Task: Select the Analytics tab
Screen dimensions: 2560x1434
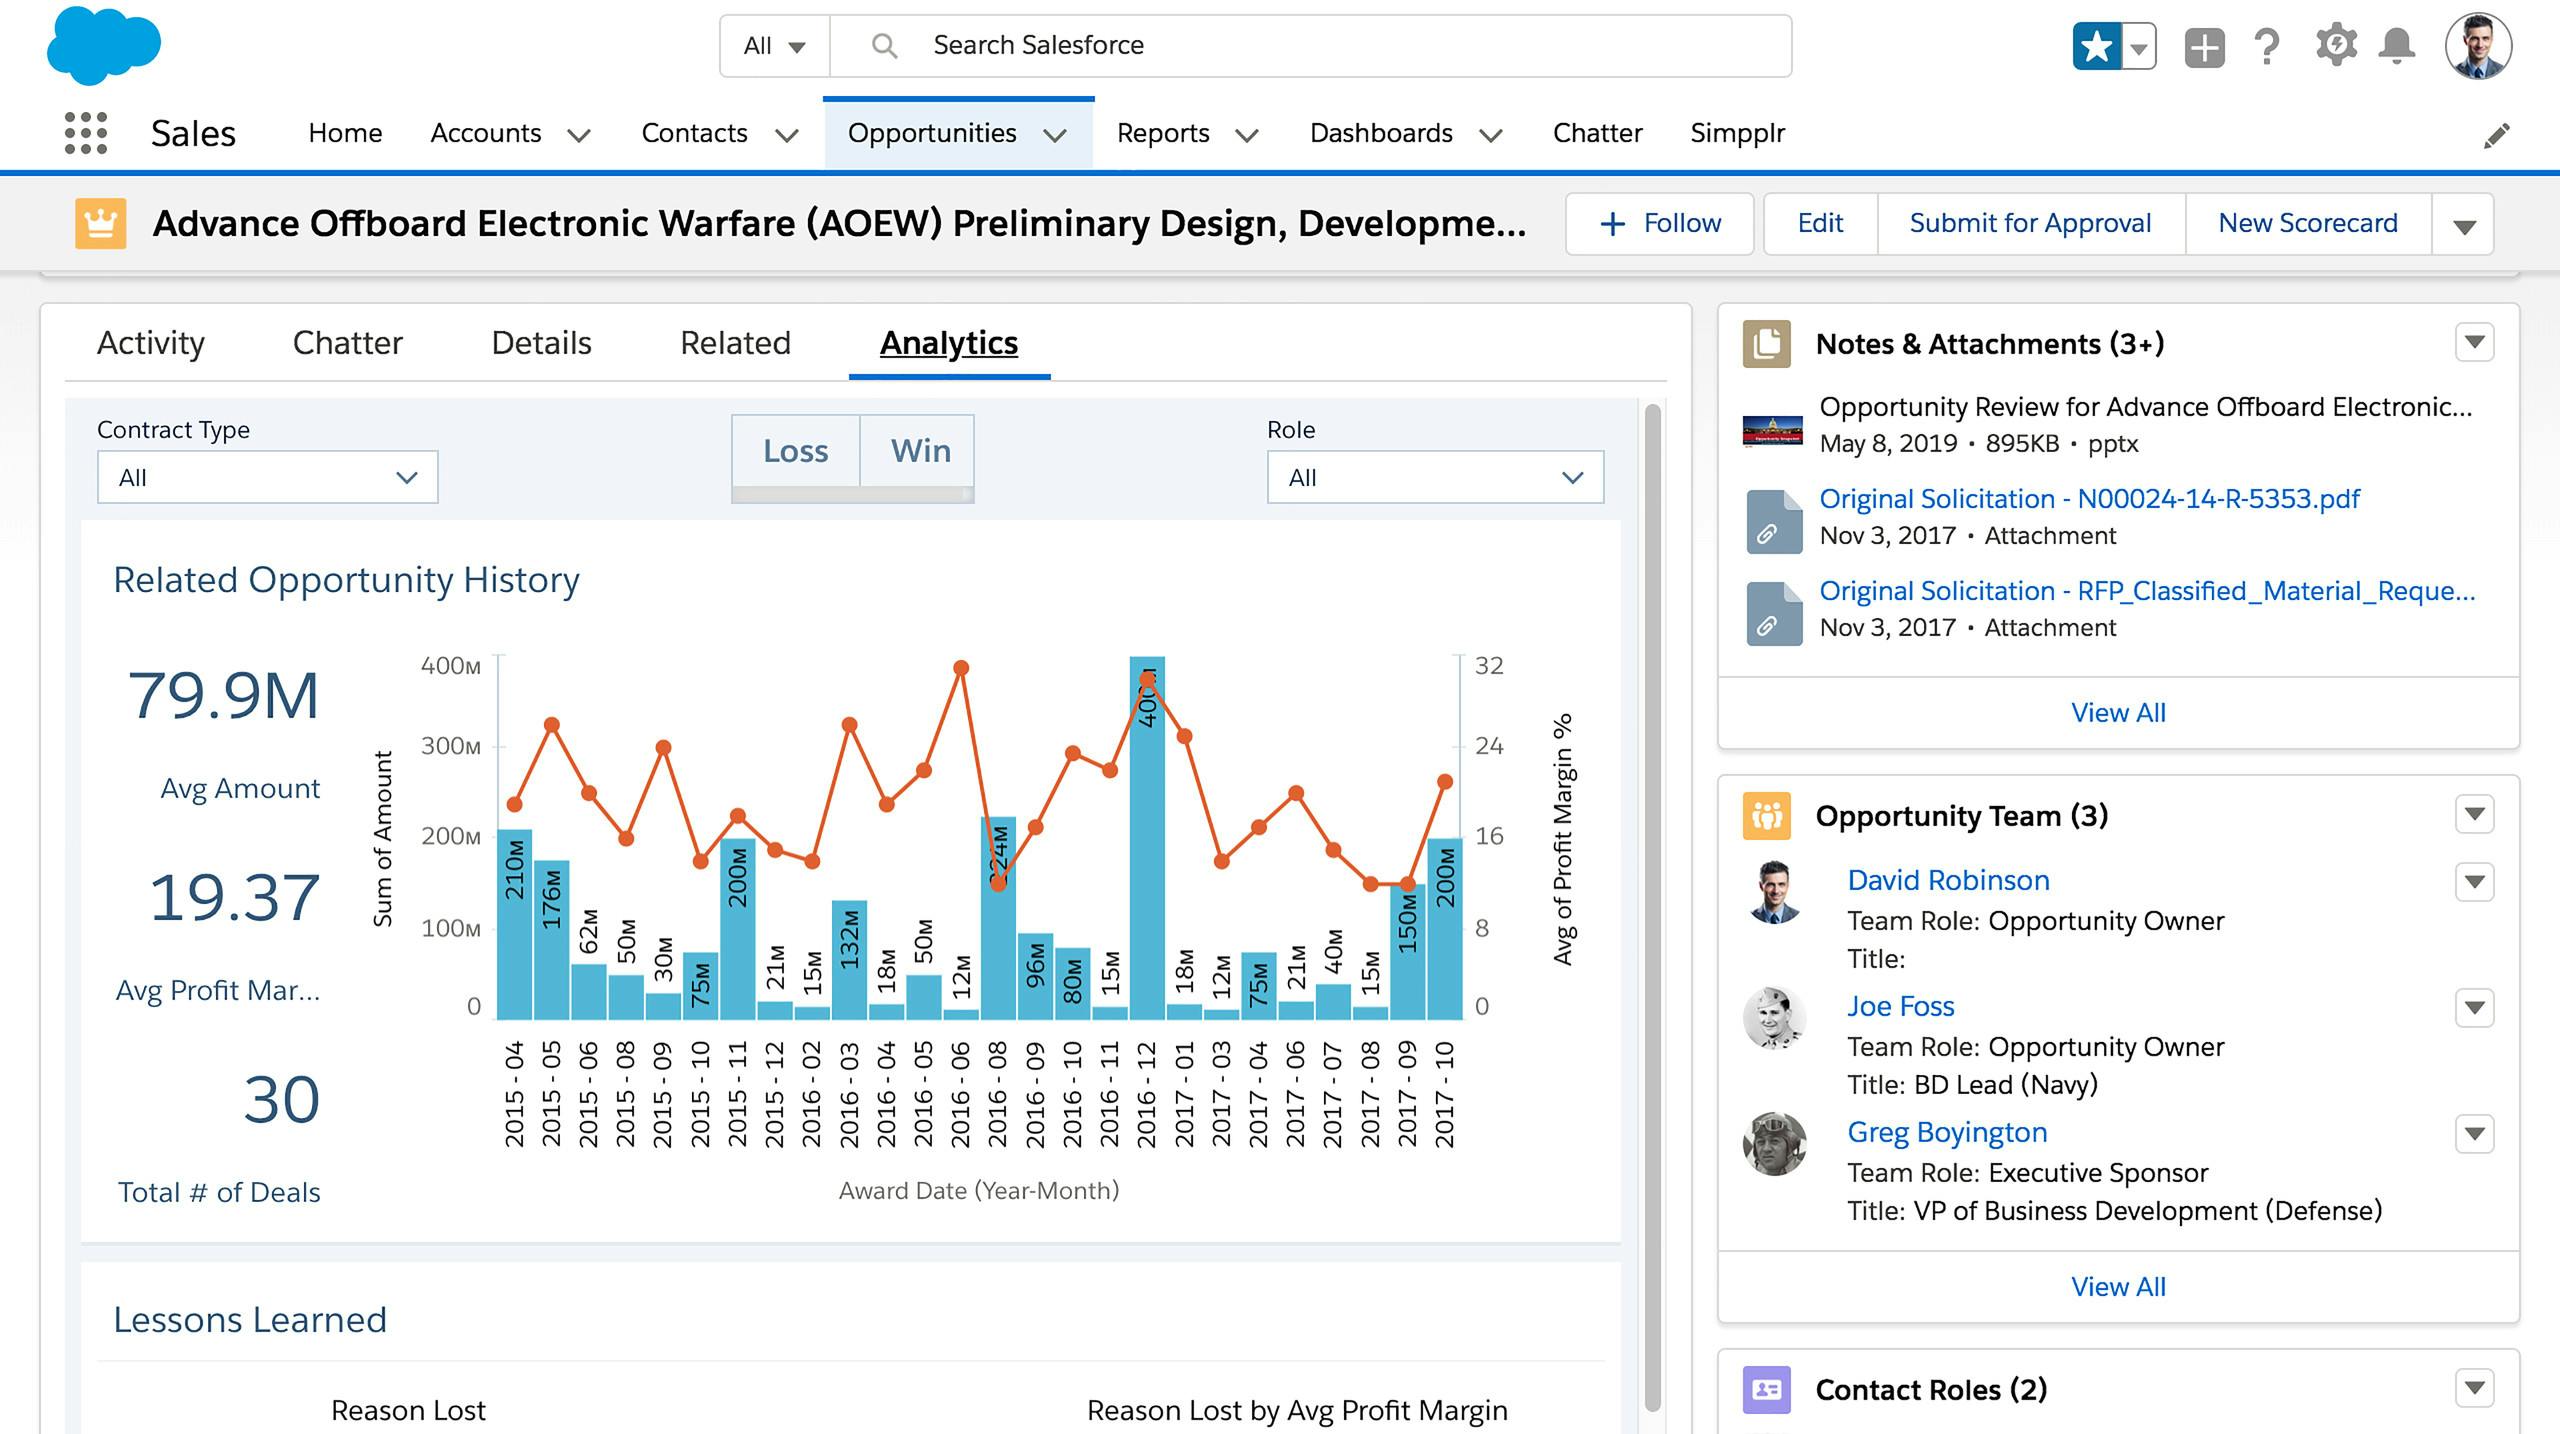Action: (949, 343)
